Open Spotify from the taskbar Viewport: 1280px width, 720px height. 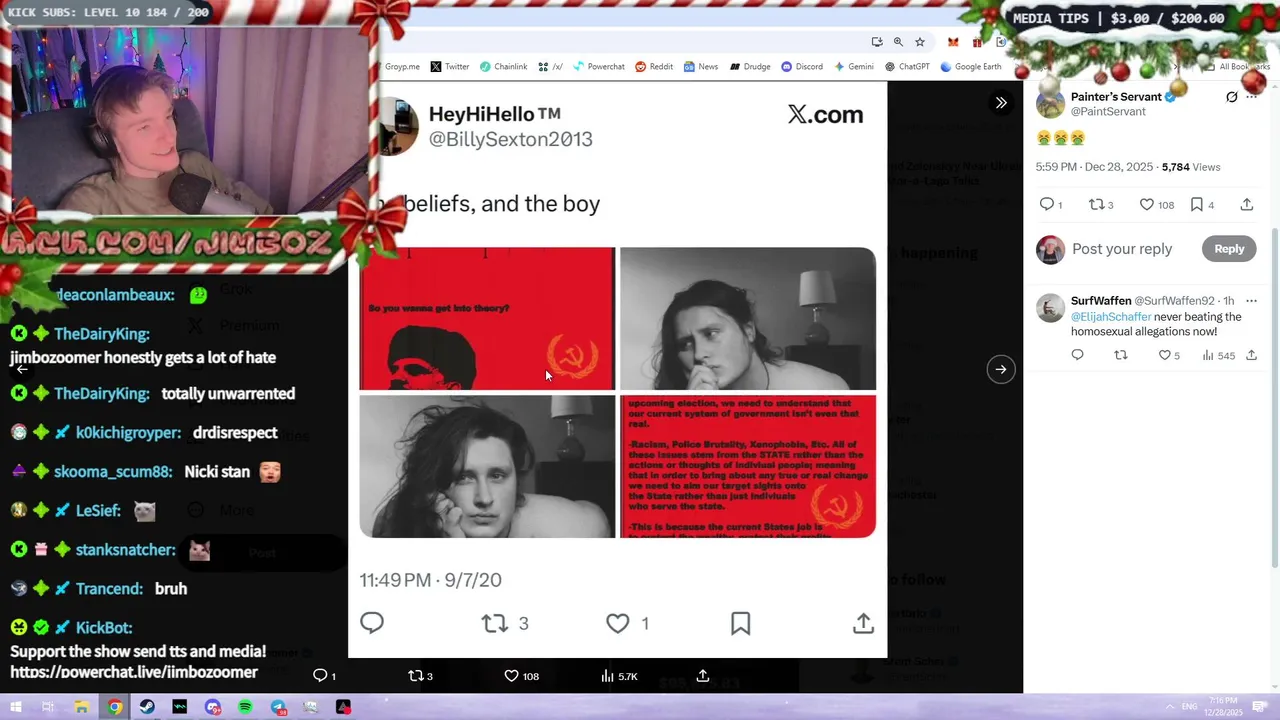pyautogui.click(x=245, y=707)
